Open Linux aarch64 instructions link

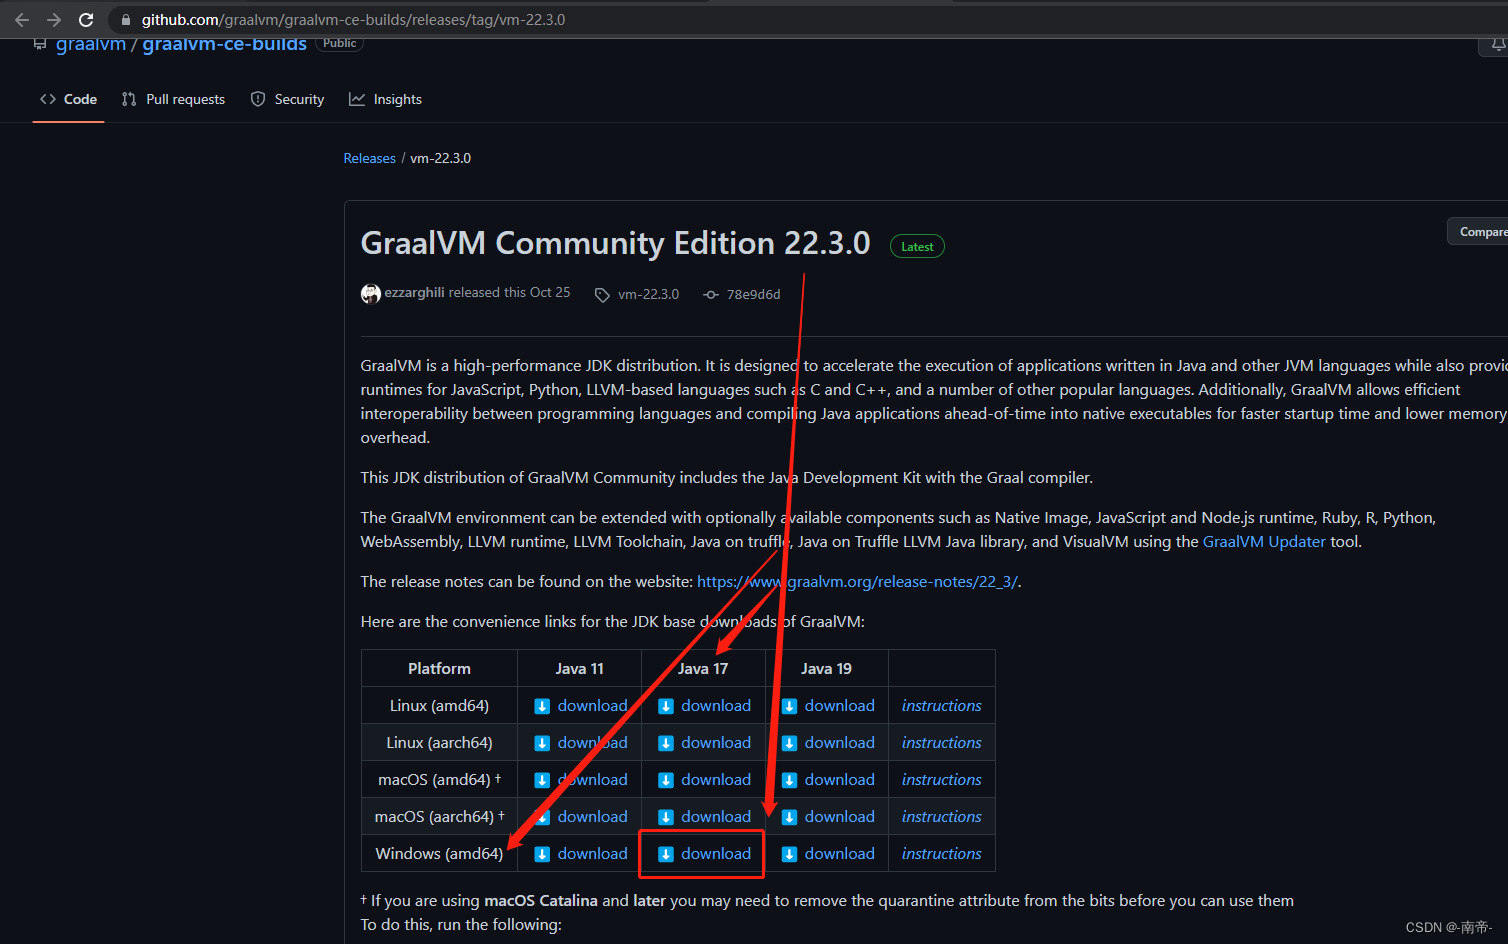pyautogui.click(x=941, y=742)
